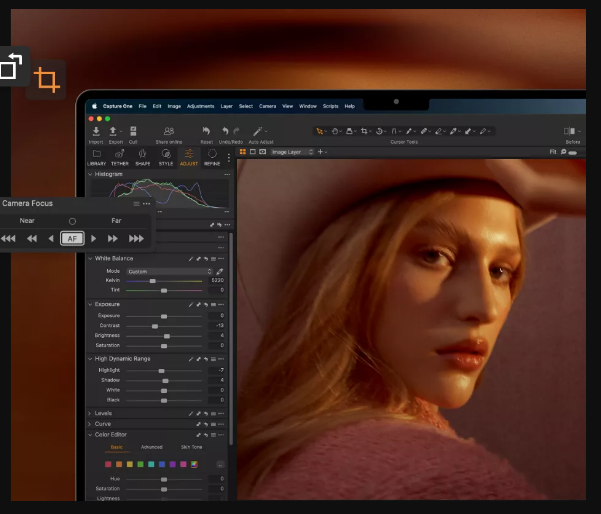Image resolution: width=601 pixels, height=514 pixels.
Task: Open the Apple menu
Action: coord(95,106)
